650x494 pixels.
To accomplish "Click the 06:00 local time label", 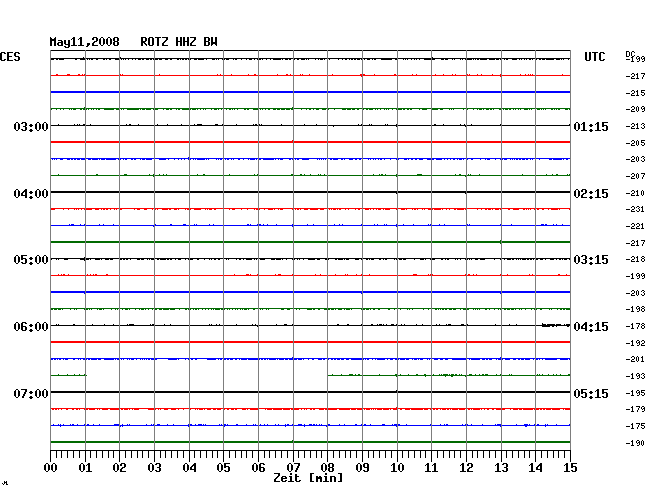I will click(x=31, y=327).
